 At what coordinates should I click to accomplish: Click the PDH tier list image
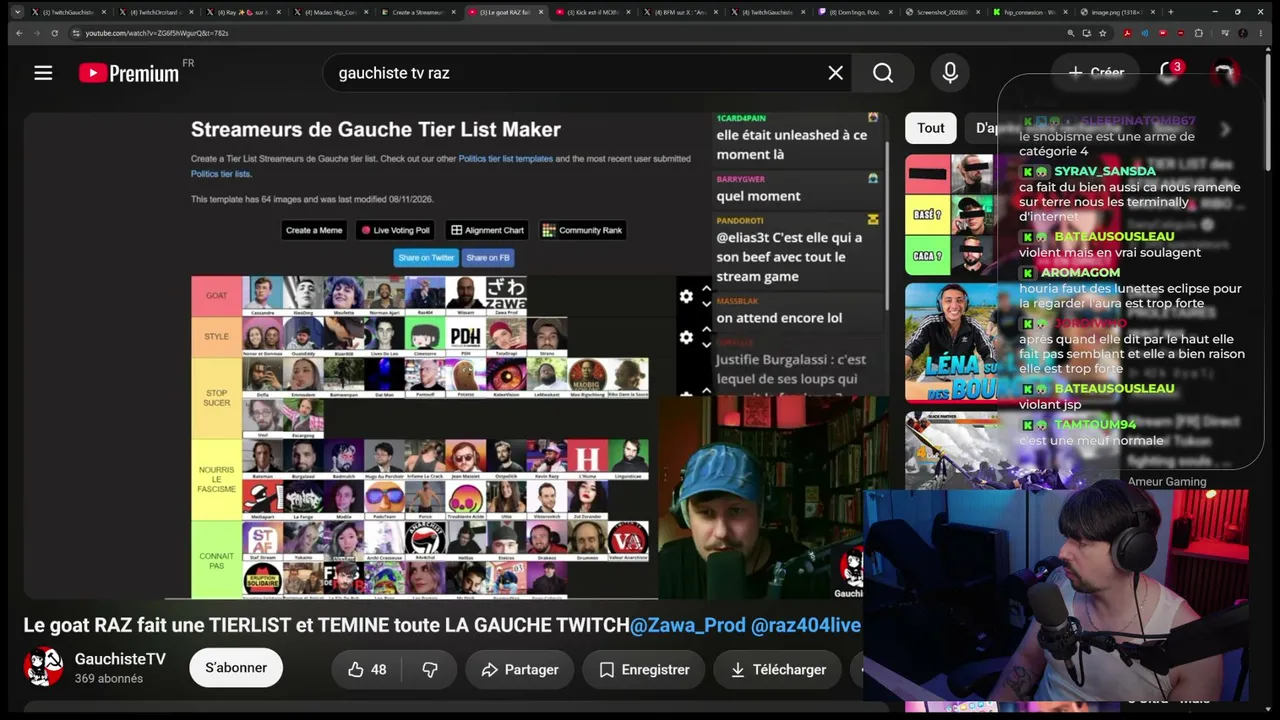tap(465, 336)
